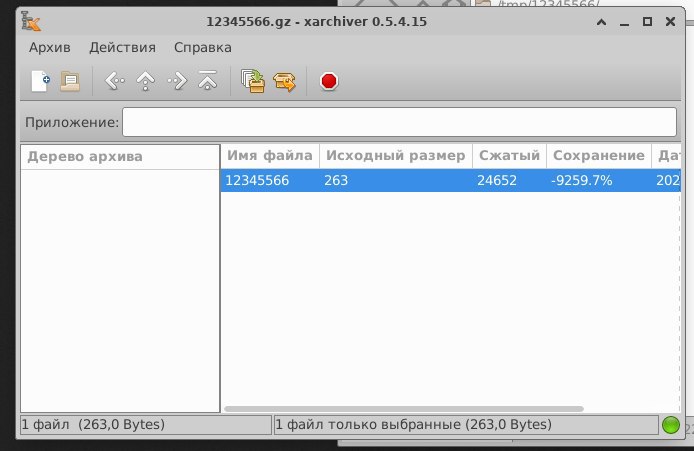Screen dimensions: 694x451
Task: Maximize the xarchiver window
Action: (x=647, y=22)
